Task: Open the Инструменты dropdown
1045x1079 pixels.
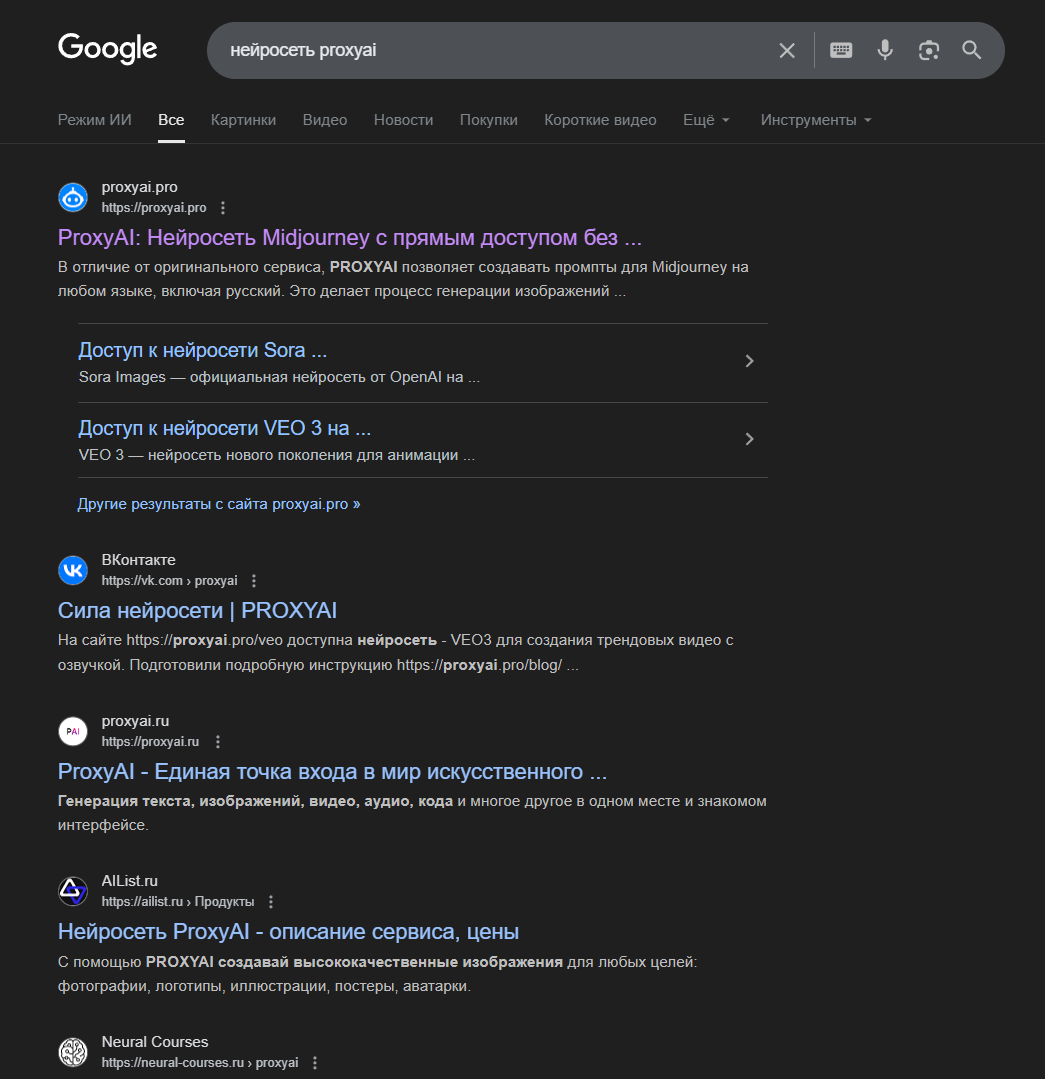Action: [x=816, y=120]
